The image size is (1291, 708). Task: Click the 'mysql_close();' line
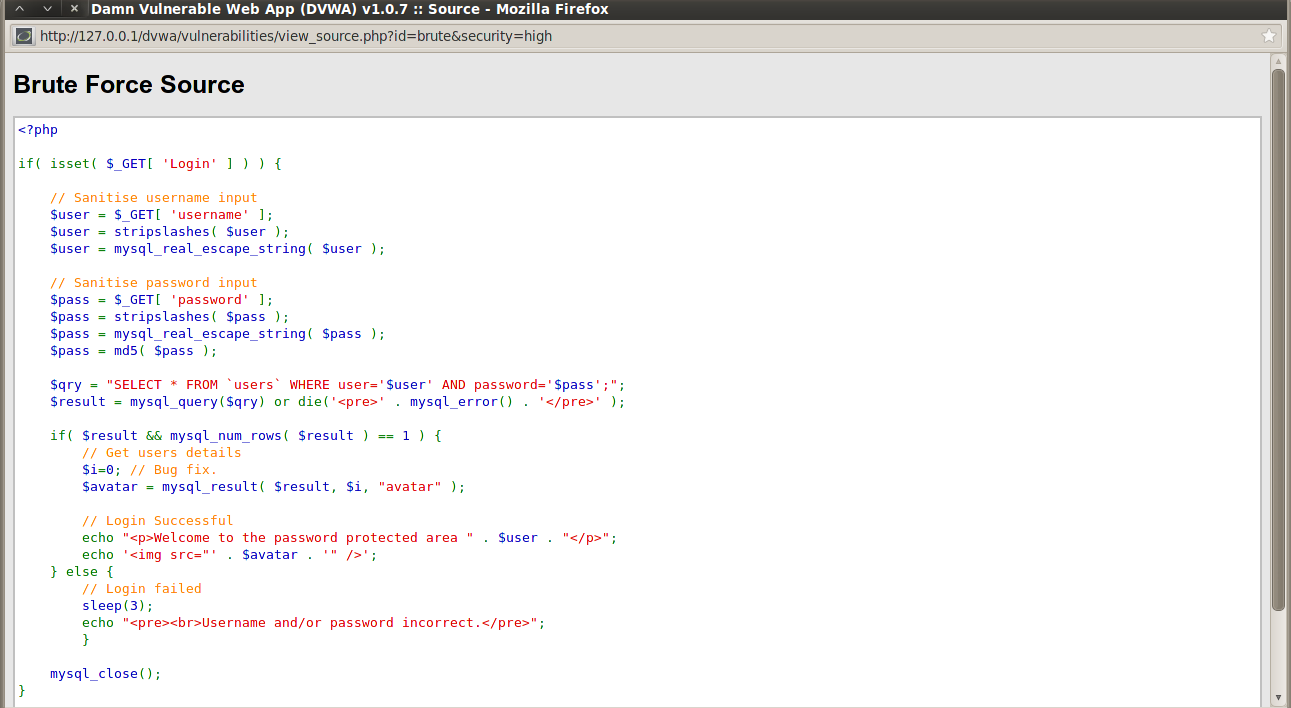coord(106,673)
